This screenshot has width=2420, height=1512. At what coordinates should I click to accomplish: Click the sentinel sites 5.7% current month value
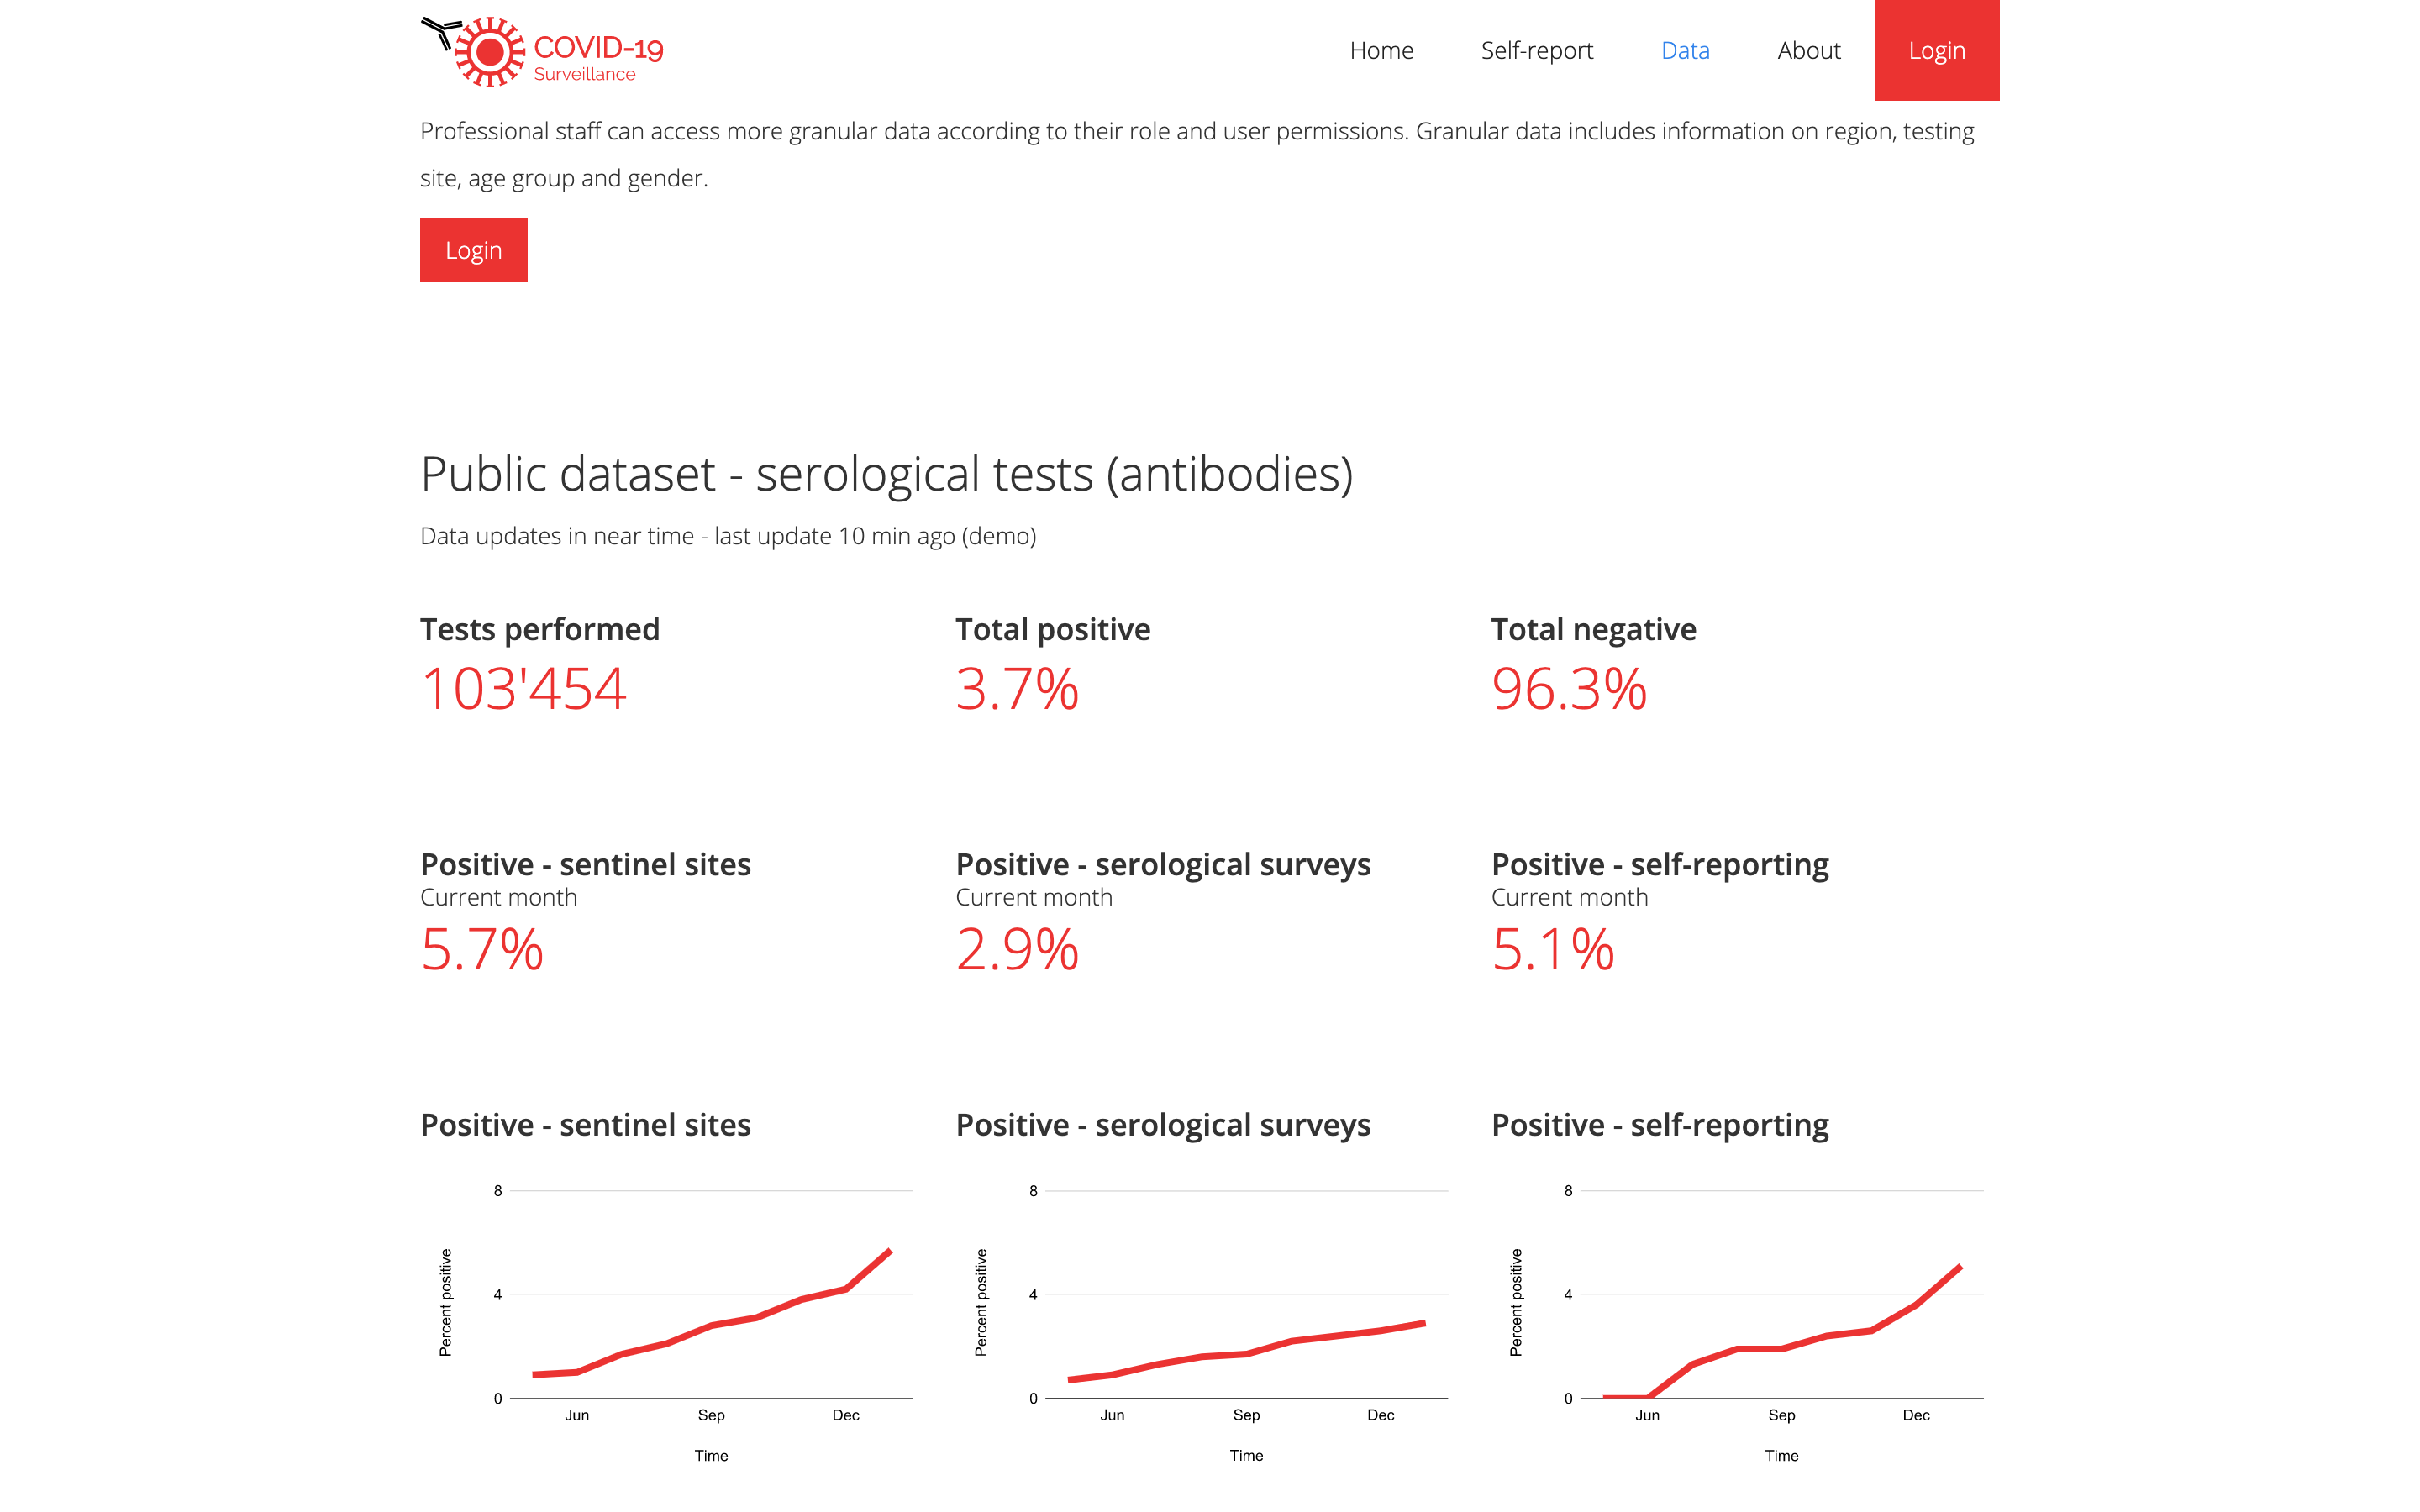tap(481, 949)
